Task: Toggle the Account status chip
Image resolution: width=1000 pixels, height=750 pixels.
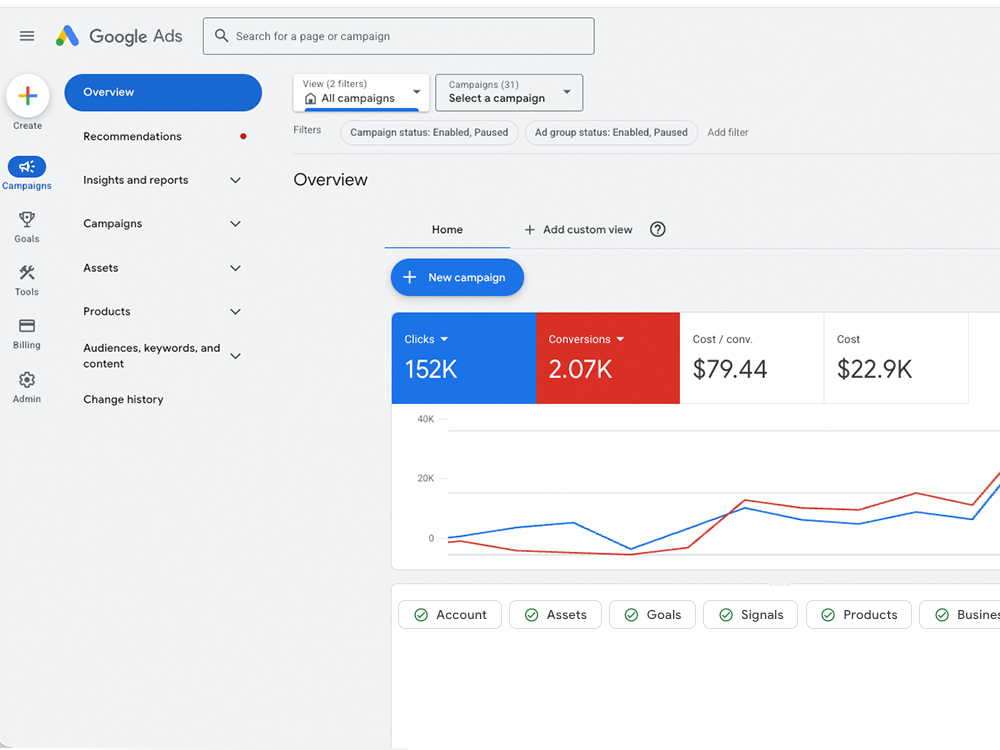Action: pos(449,615)
